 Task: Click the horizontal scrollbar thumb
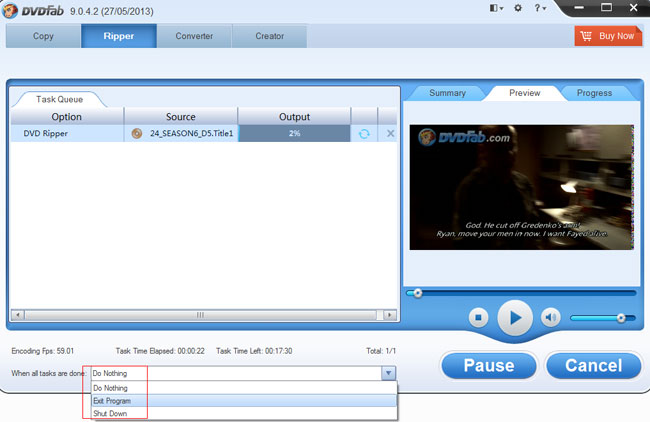click(200, 315)
